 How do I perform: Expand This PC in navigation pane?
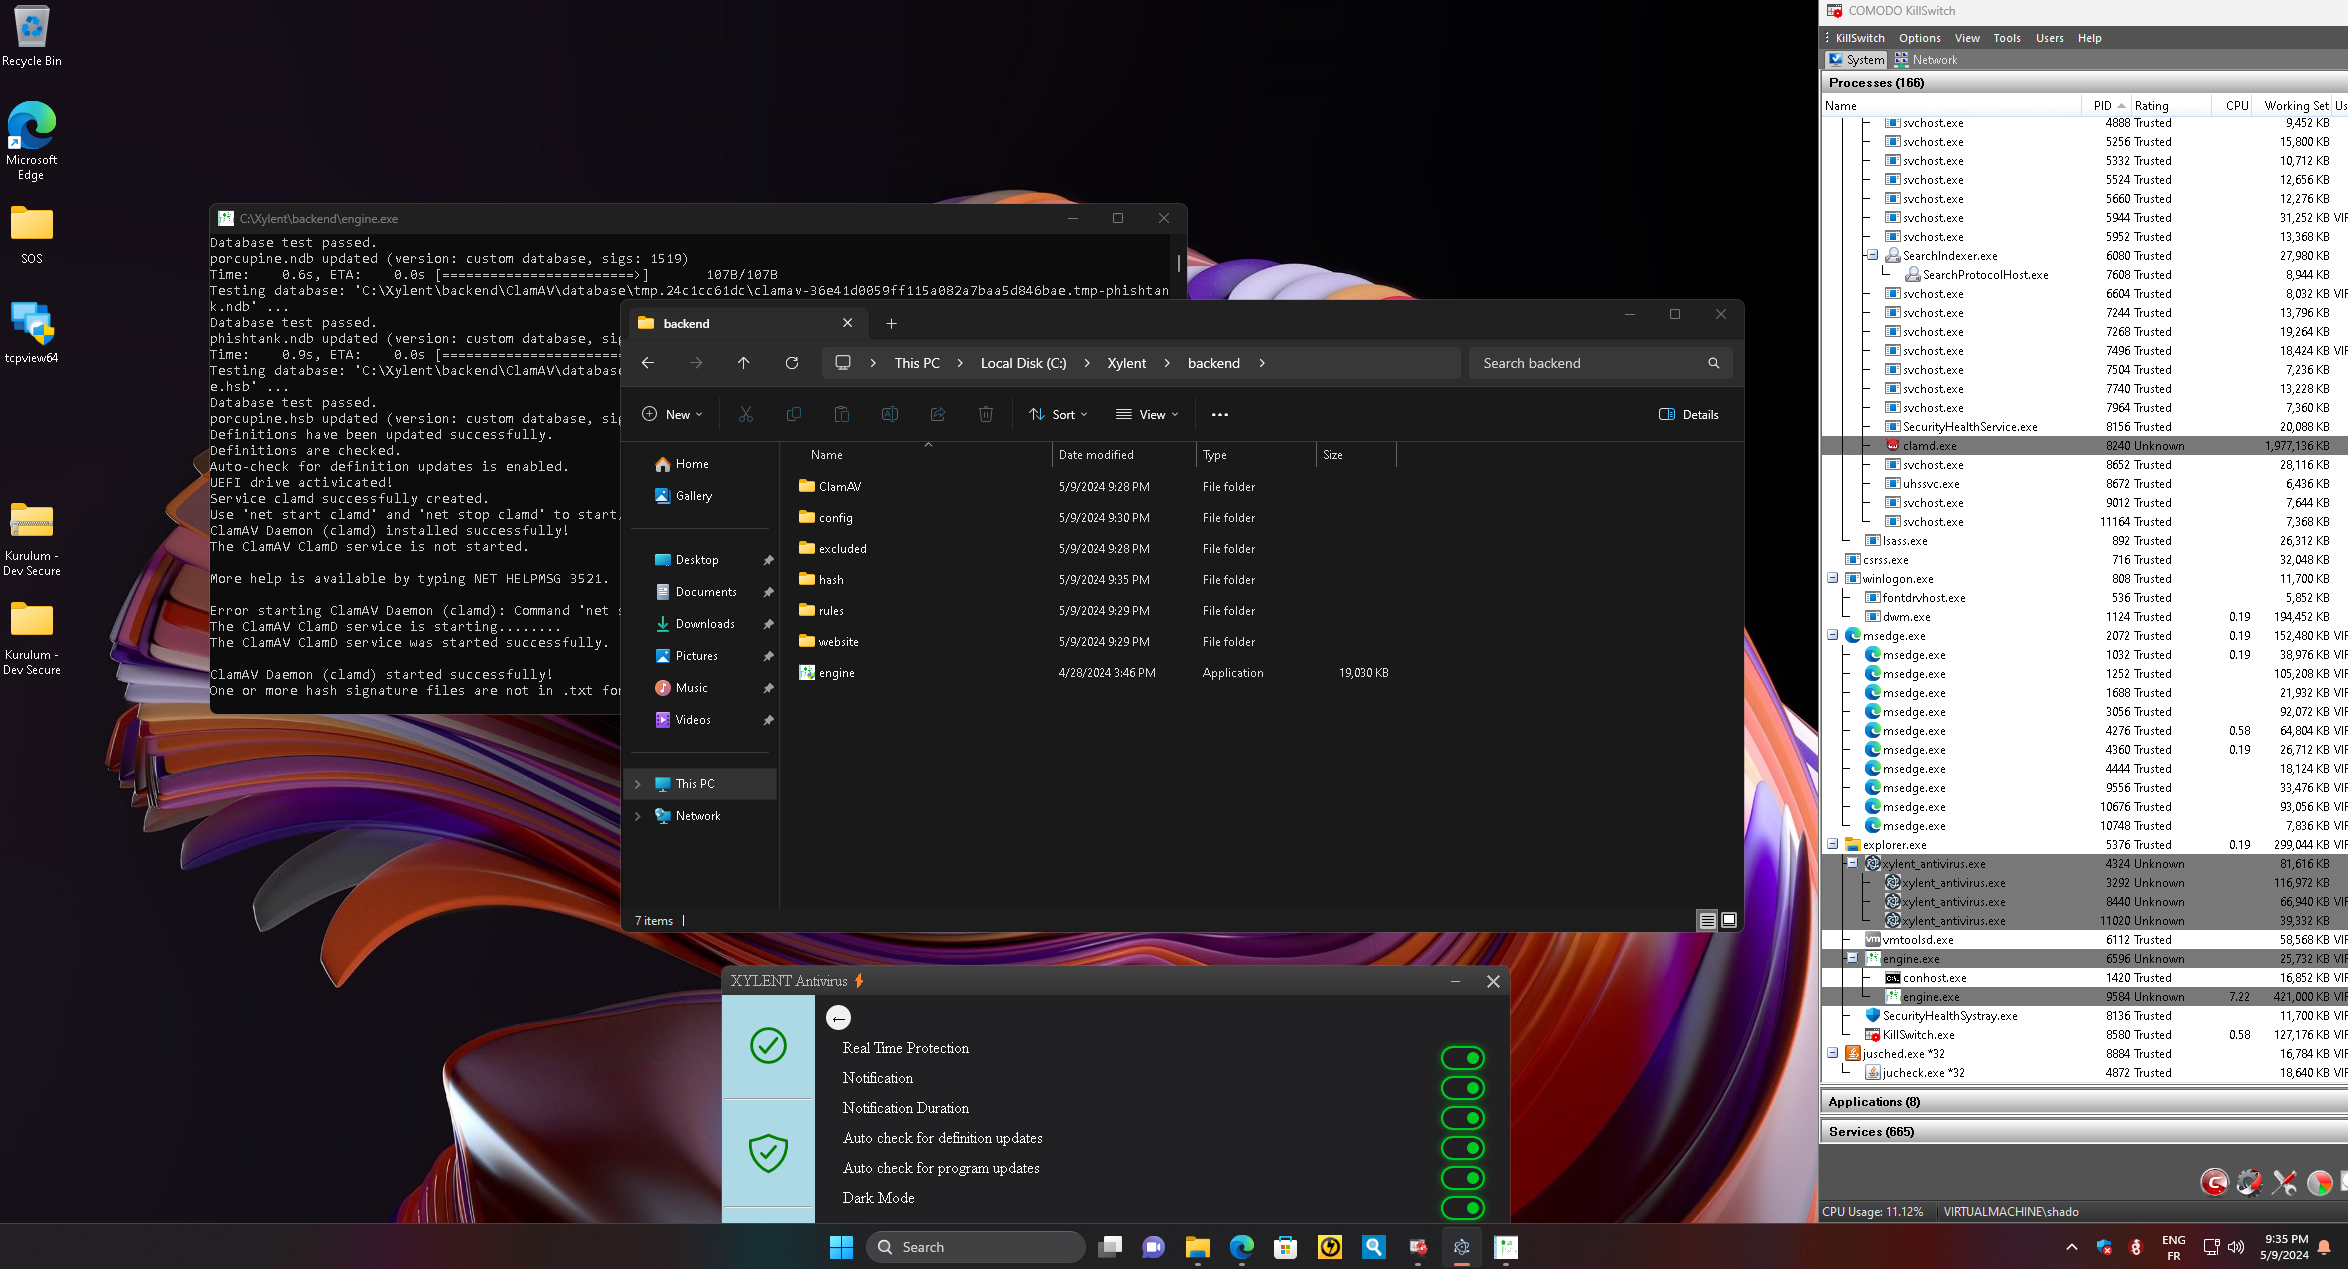638,784
